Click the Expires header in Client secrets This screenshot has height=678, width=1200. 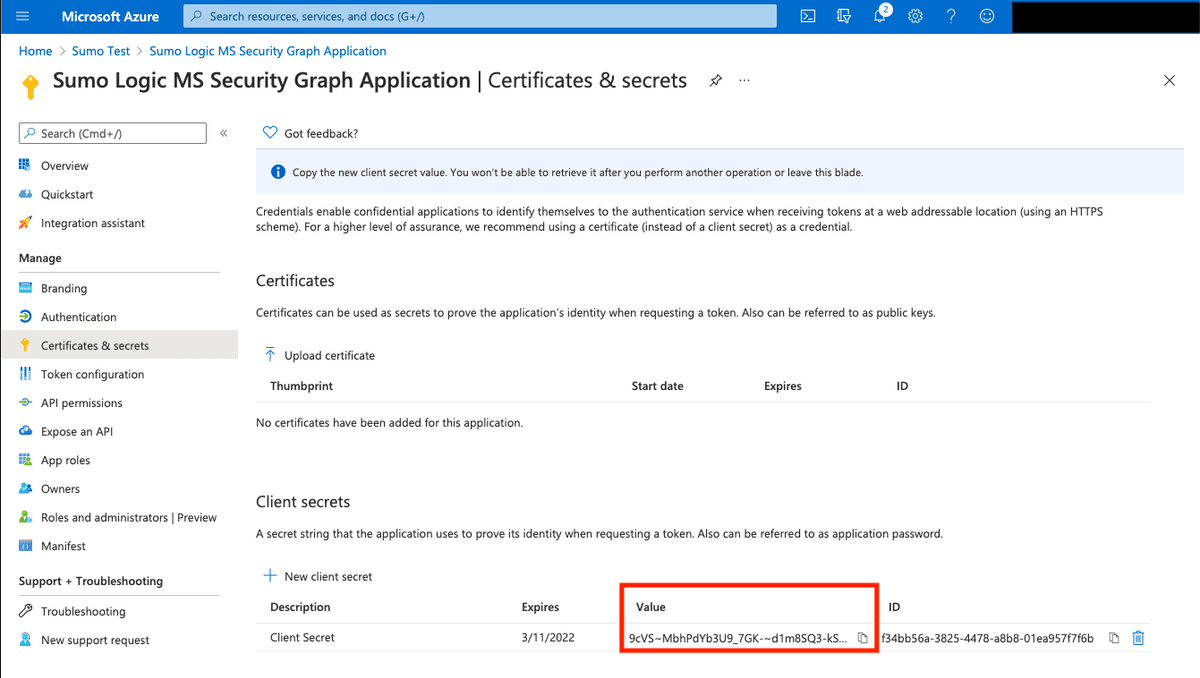click(540, 607)
